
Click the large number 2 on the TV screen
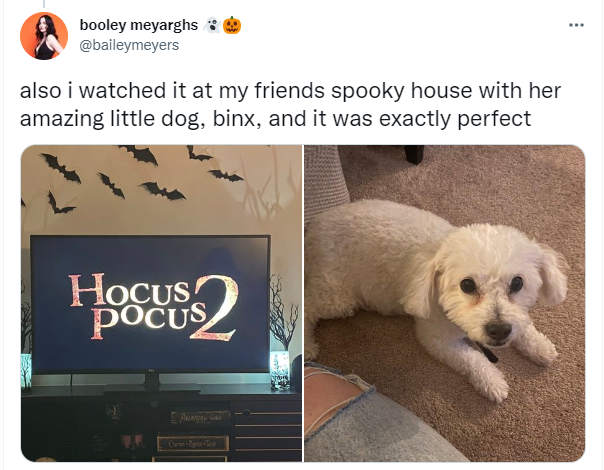[214, 308]
